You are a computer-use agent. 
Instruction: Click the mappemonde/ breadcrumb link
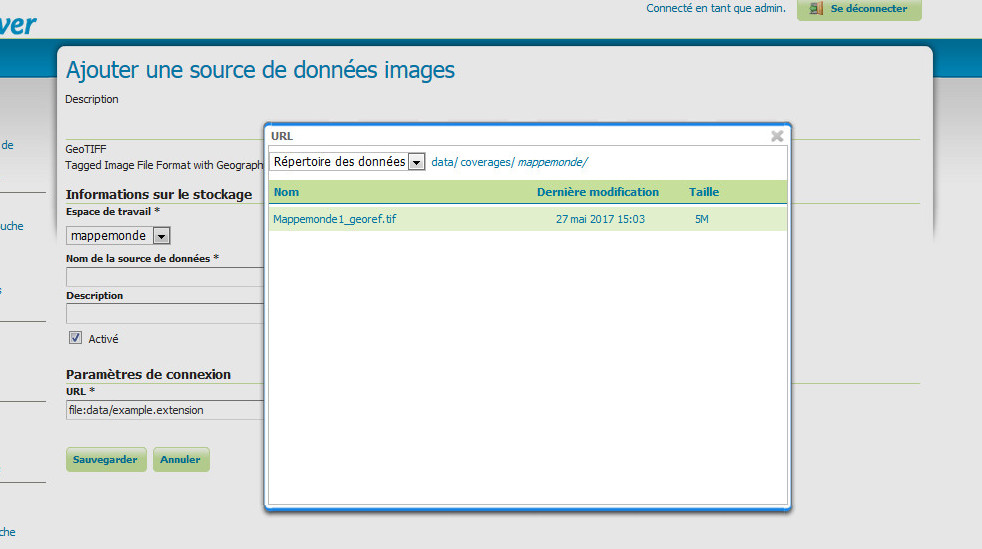pos(552,162)
